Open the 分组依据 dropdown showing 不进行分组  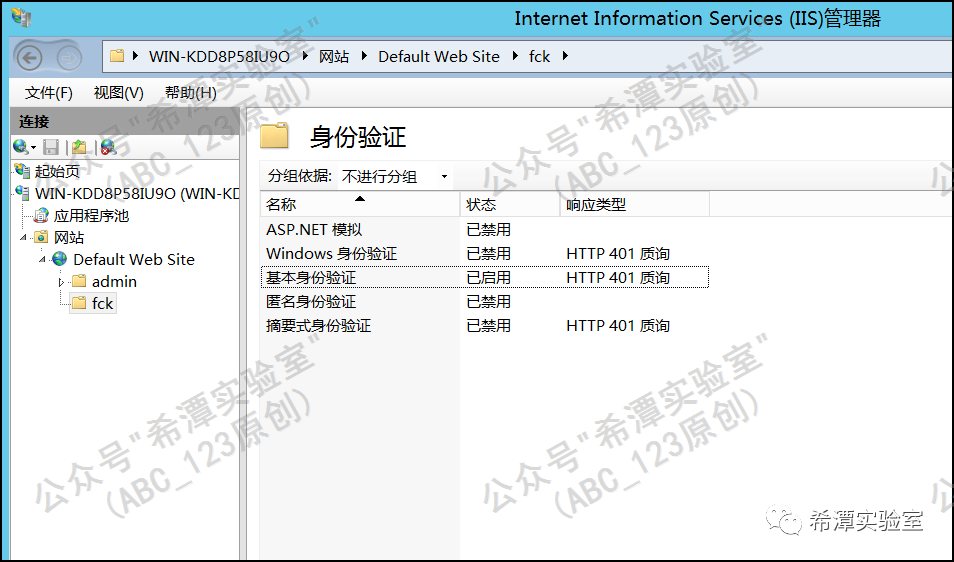tap(395, 176)
